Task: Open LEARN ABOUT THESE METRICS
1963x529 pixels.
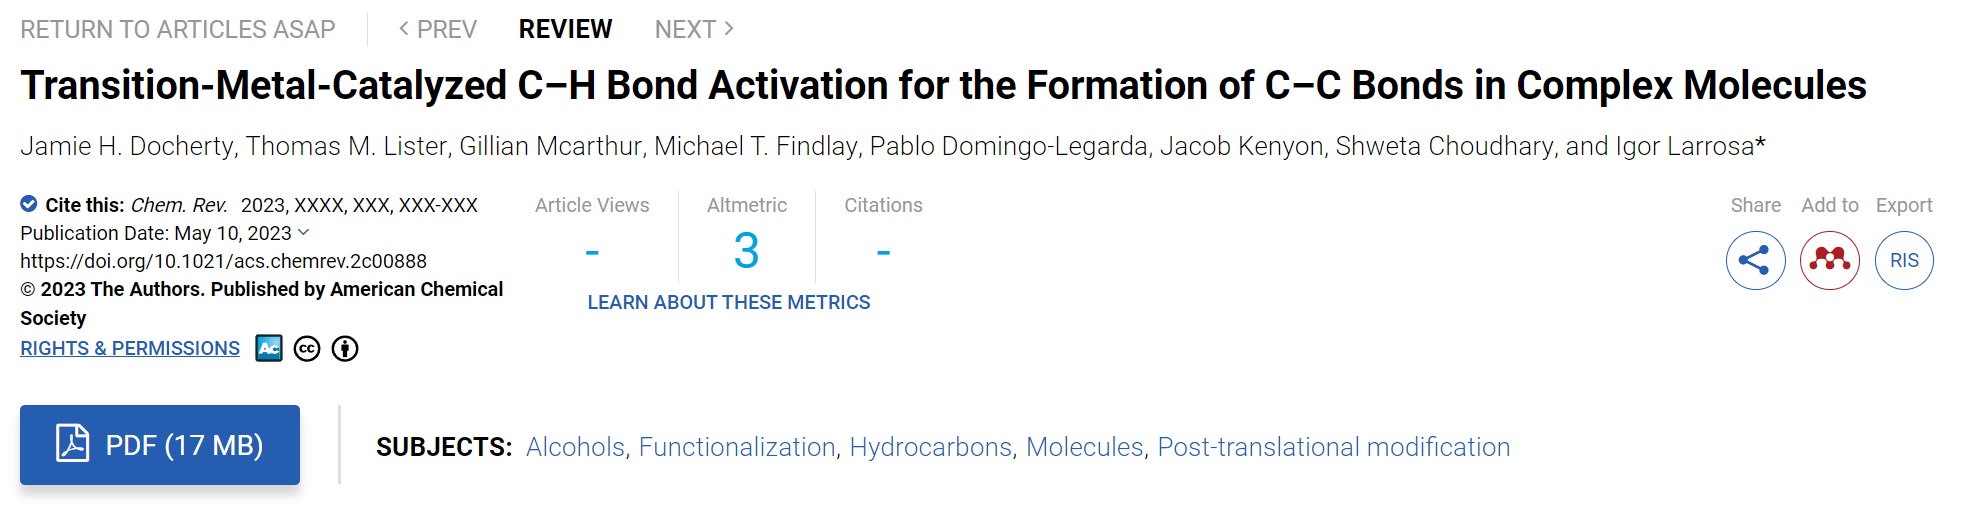Action: [x=729, y=302]
